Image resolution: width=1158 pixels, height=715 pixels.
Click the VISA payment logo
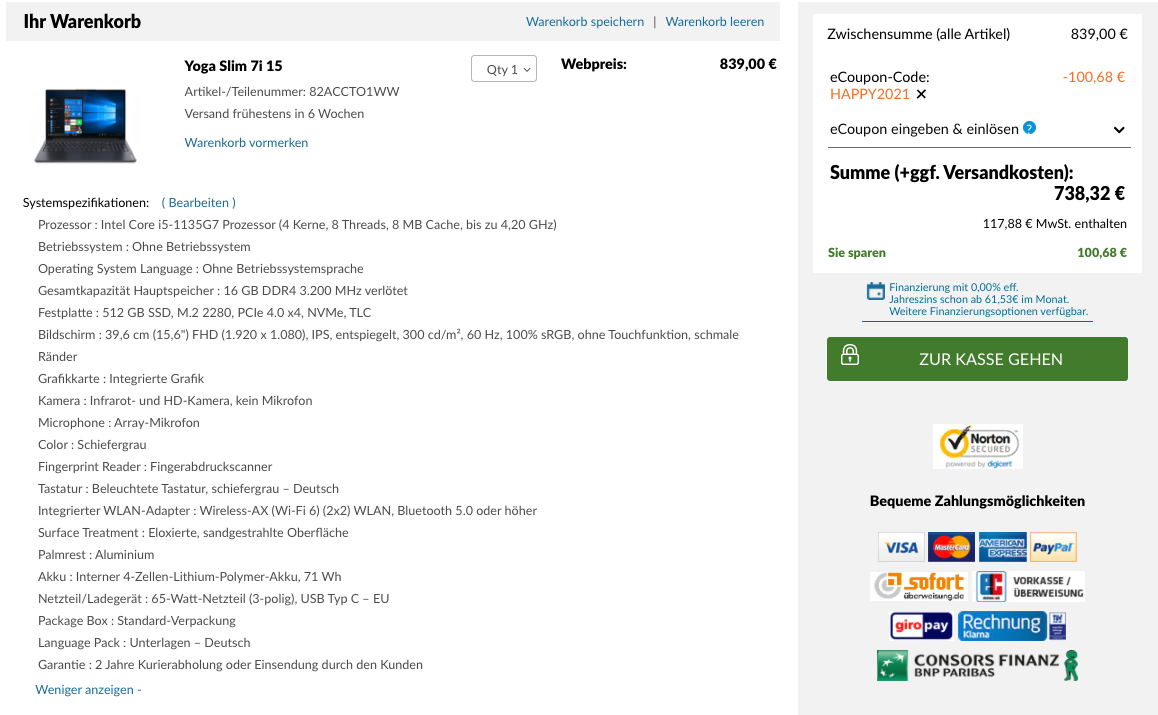click(x=901, y=547)
